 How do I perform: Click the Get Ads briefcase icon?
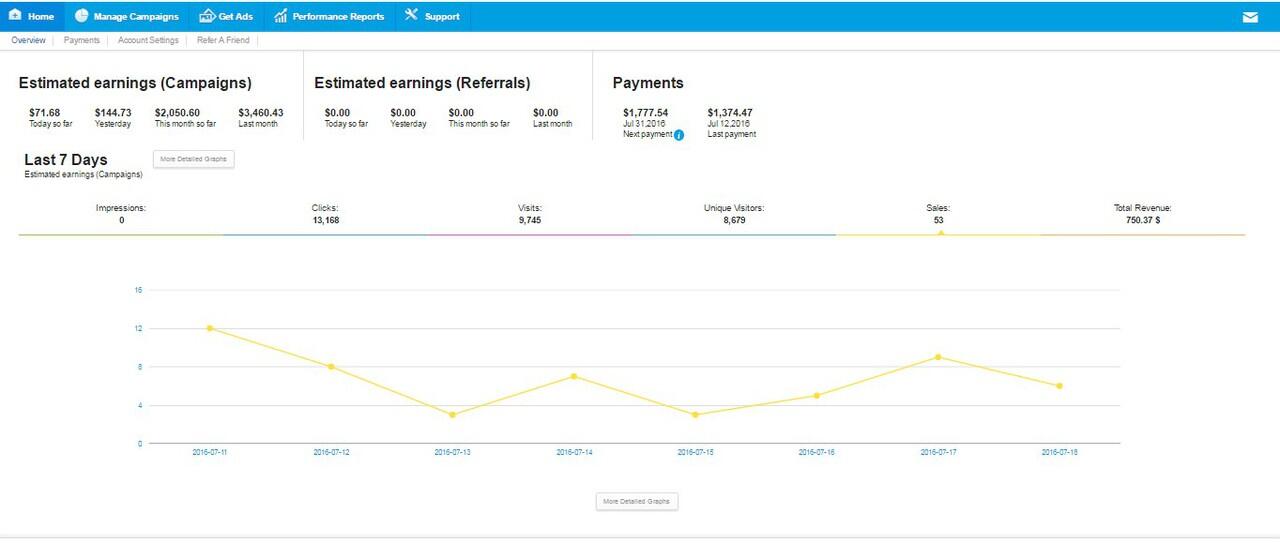(207, 16)
